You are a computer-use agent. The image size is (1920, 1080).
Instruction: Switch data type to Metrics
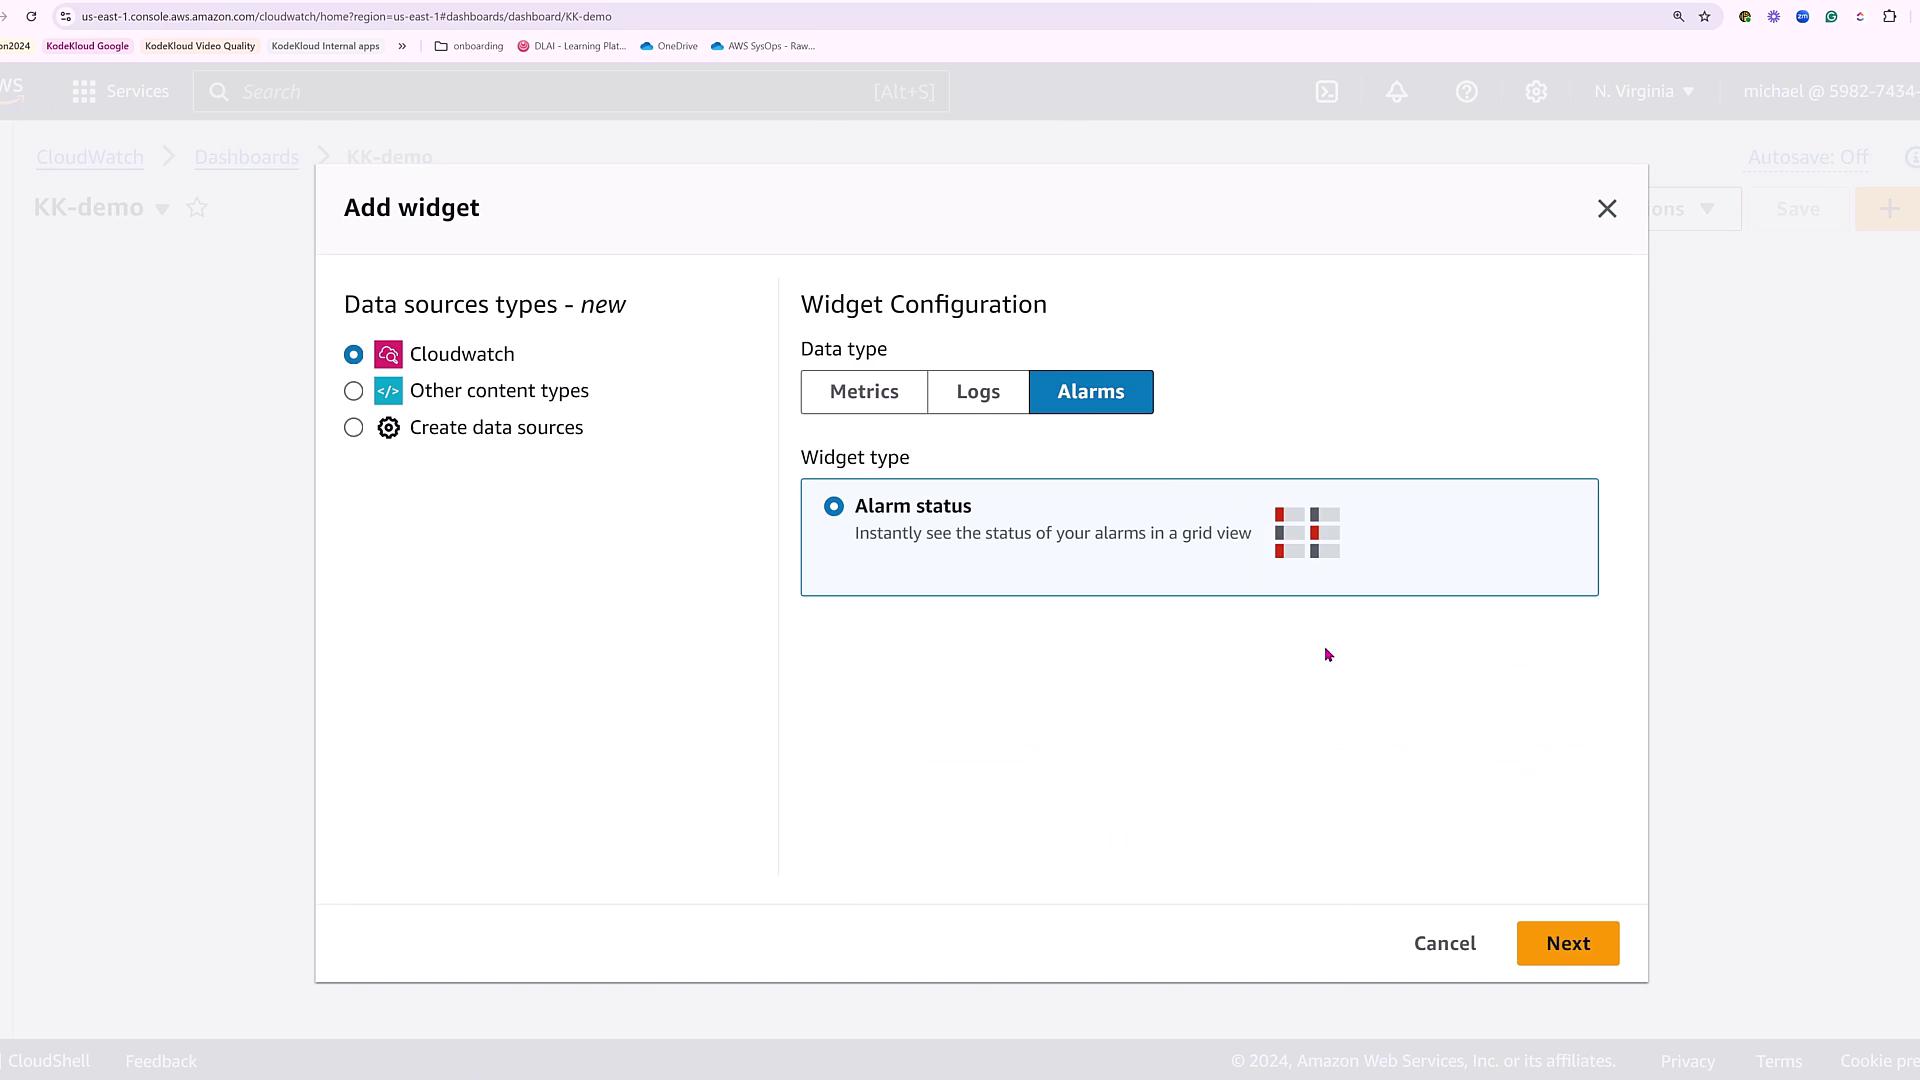pos(864,392)
